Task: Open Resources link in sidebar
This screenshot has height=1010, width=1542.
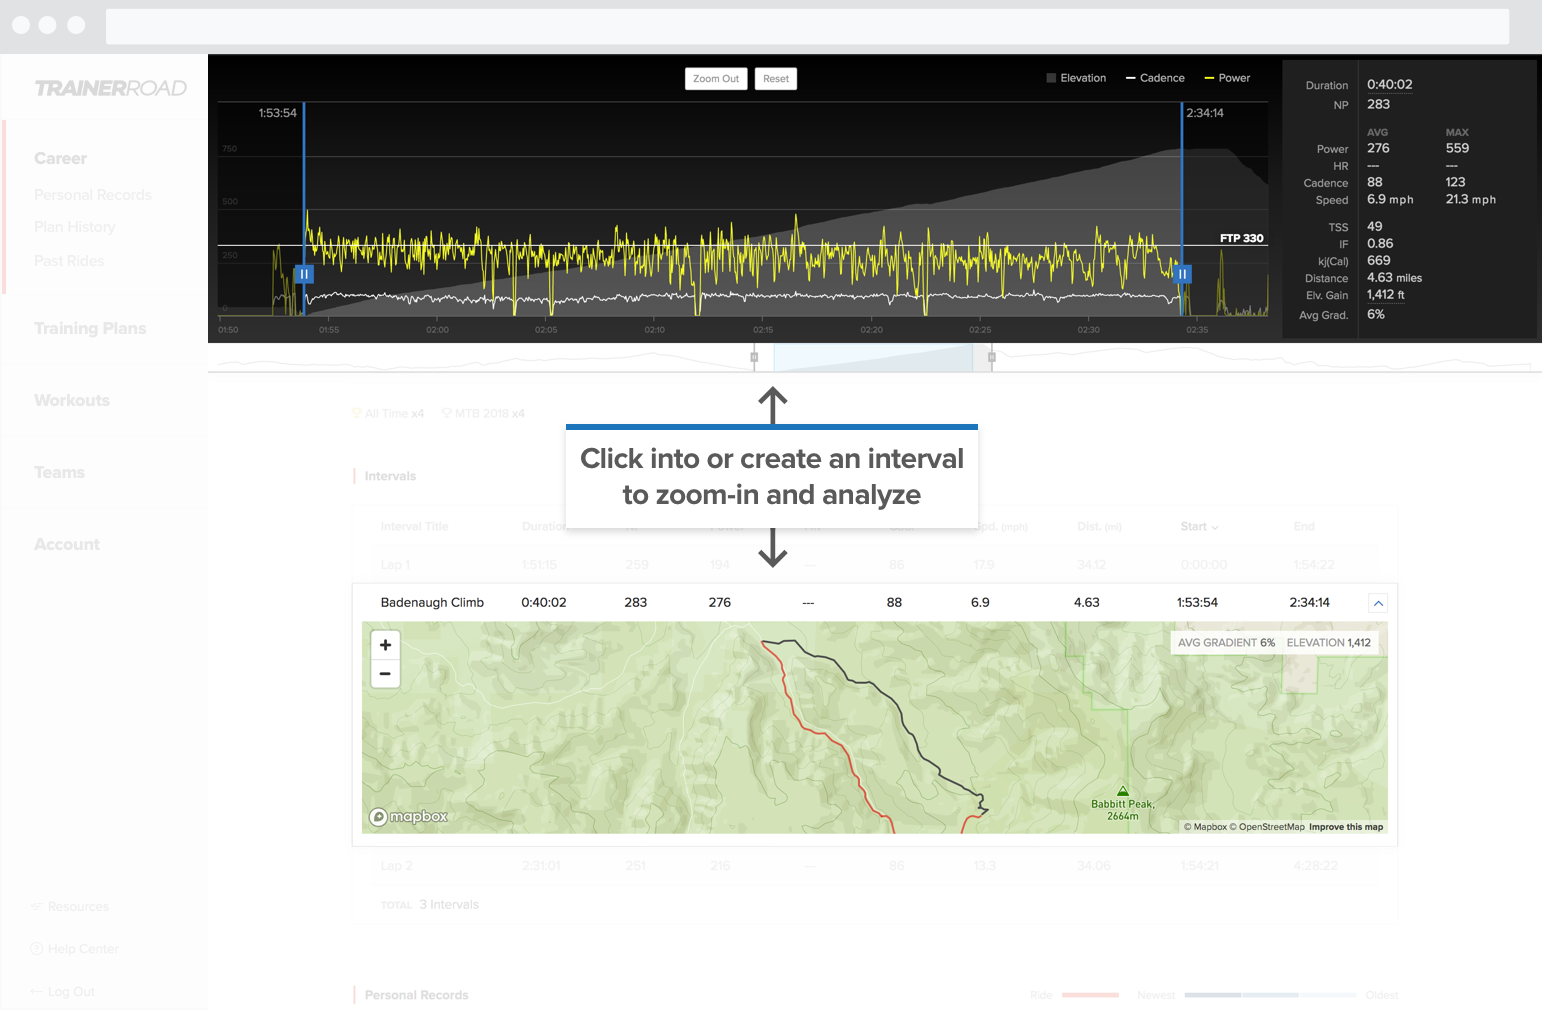Action: (70, 907)
